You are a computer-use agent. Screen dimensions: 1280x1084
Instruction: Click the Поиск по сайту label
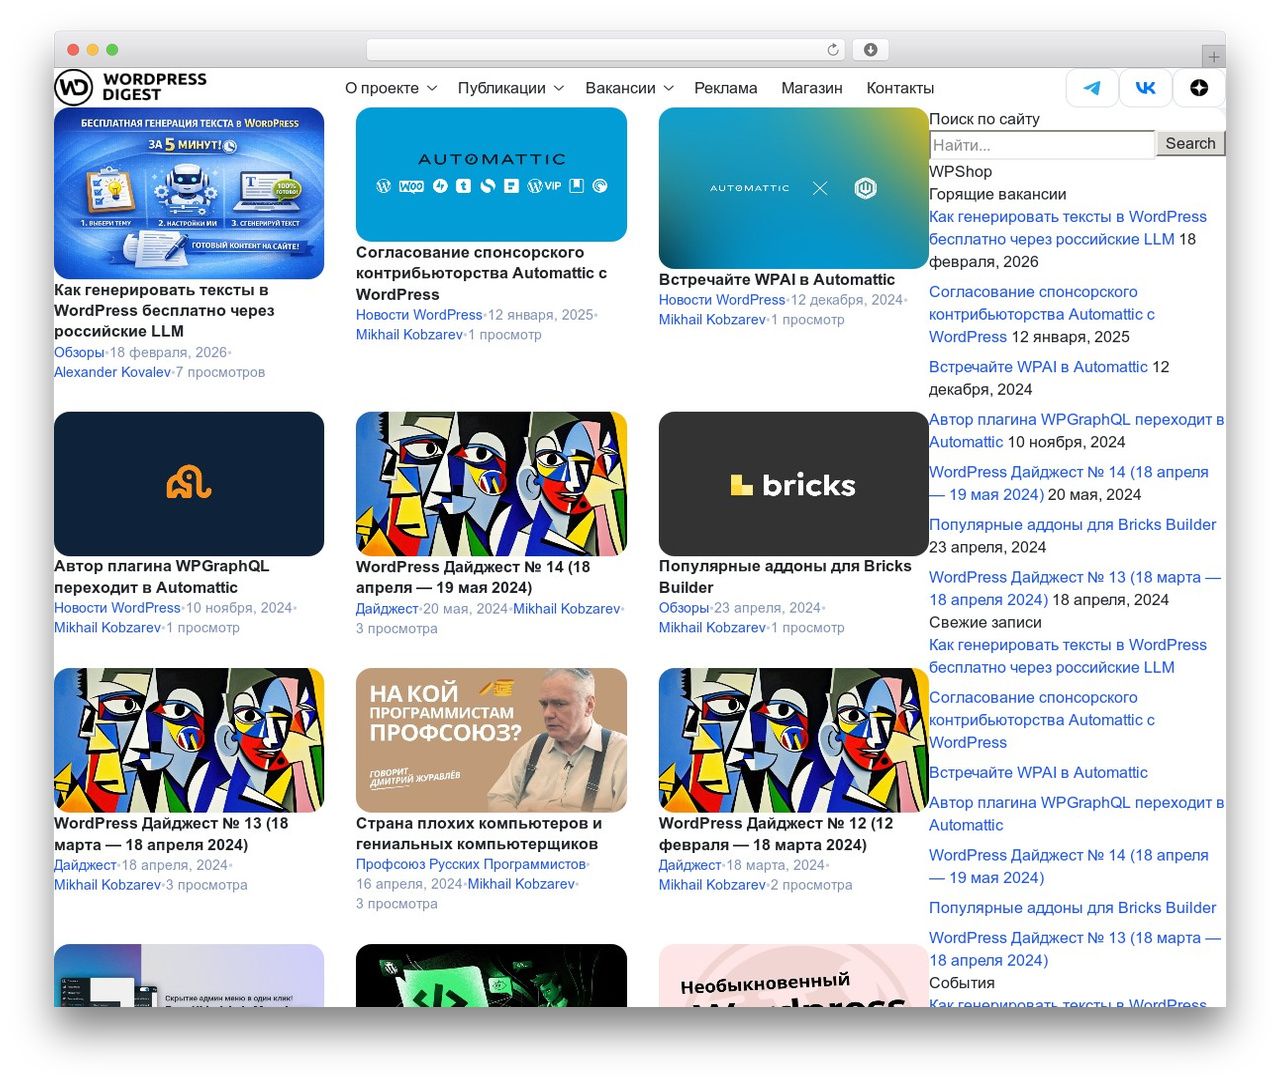click(984, 119)
